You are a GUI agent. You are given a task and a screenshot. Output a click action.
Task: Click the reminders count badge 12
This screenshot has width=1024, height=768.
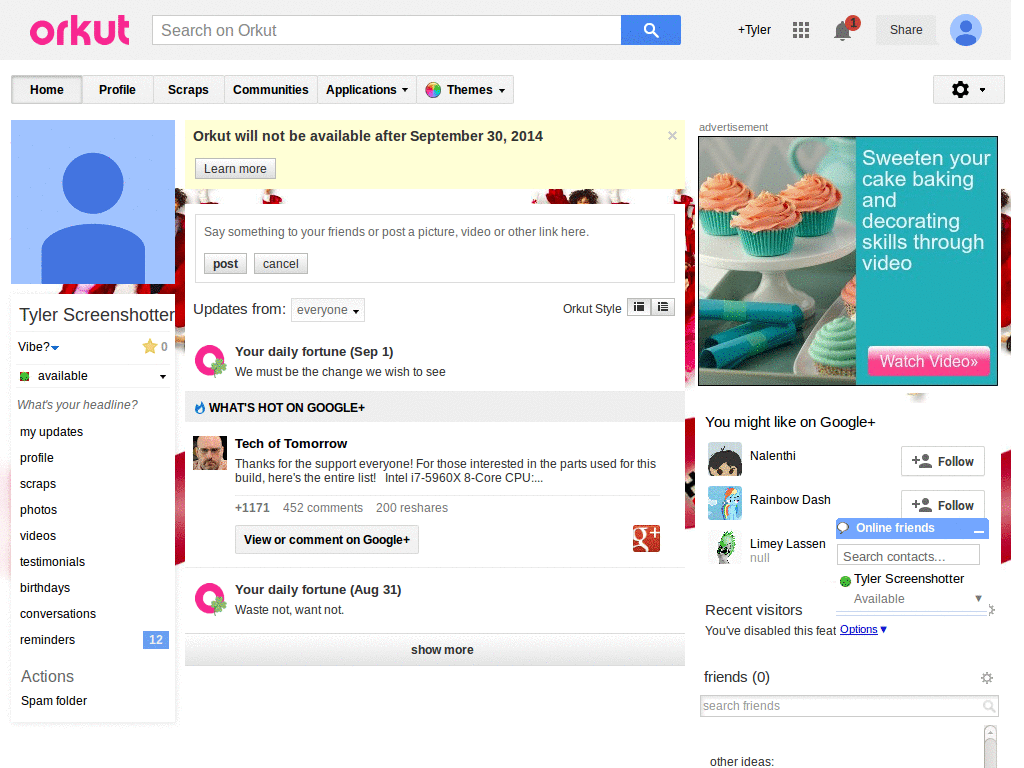point(156,640)
